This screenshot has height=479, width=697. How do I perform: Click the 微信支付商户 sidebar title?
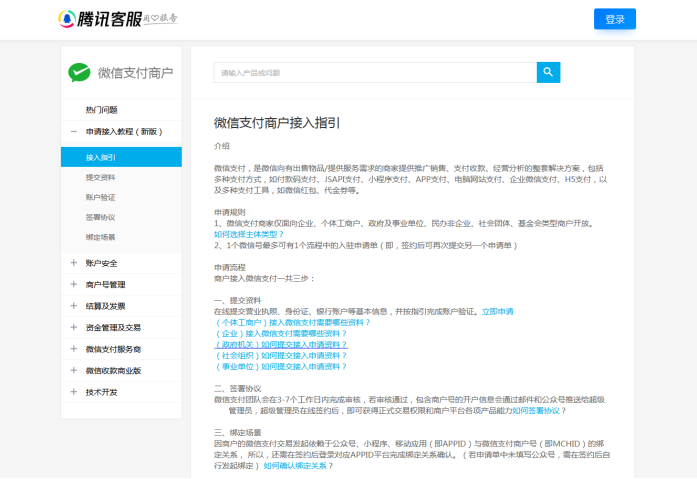point(135,73)
